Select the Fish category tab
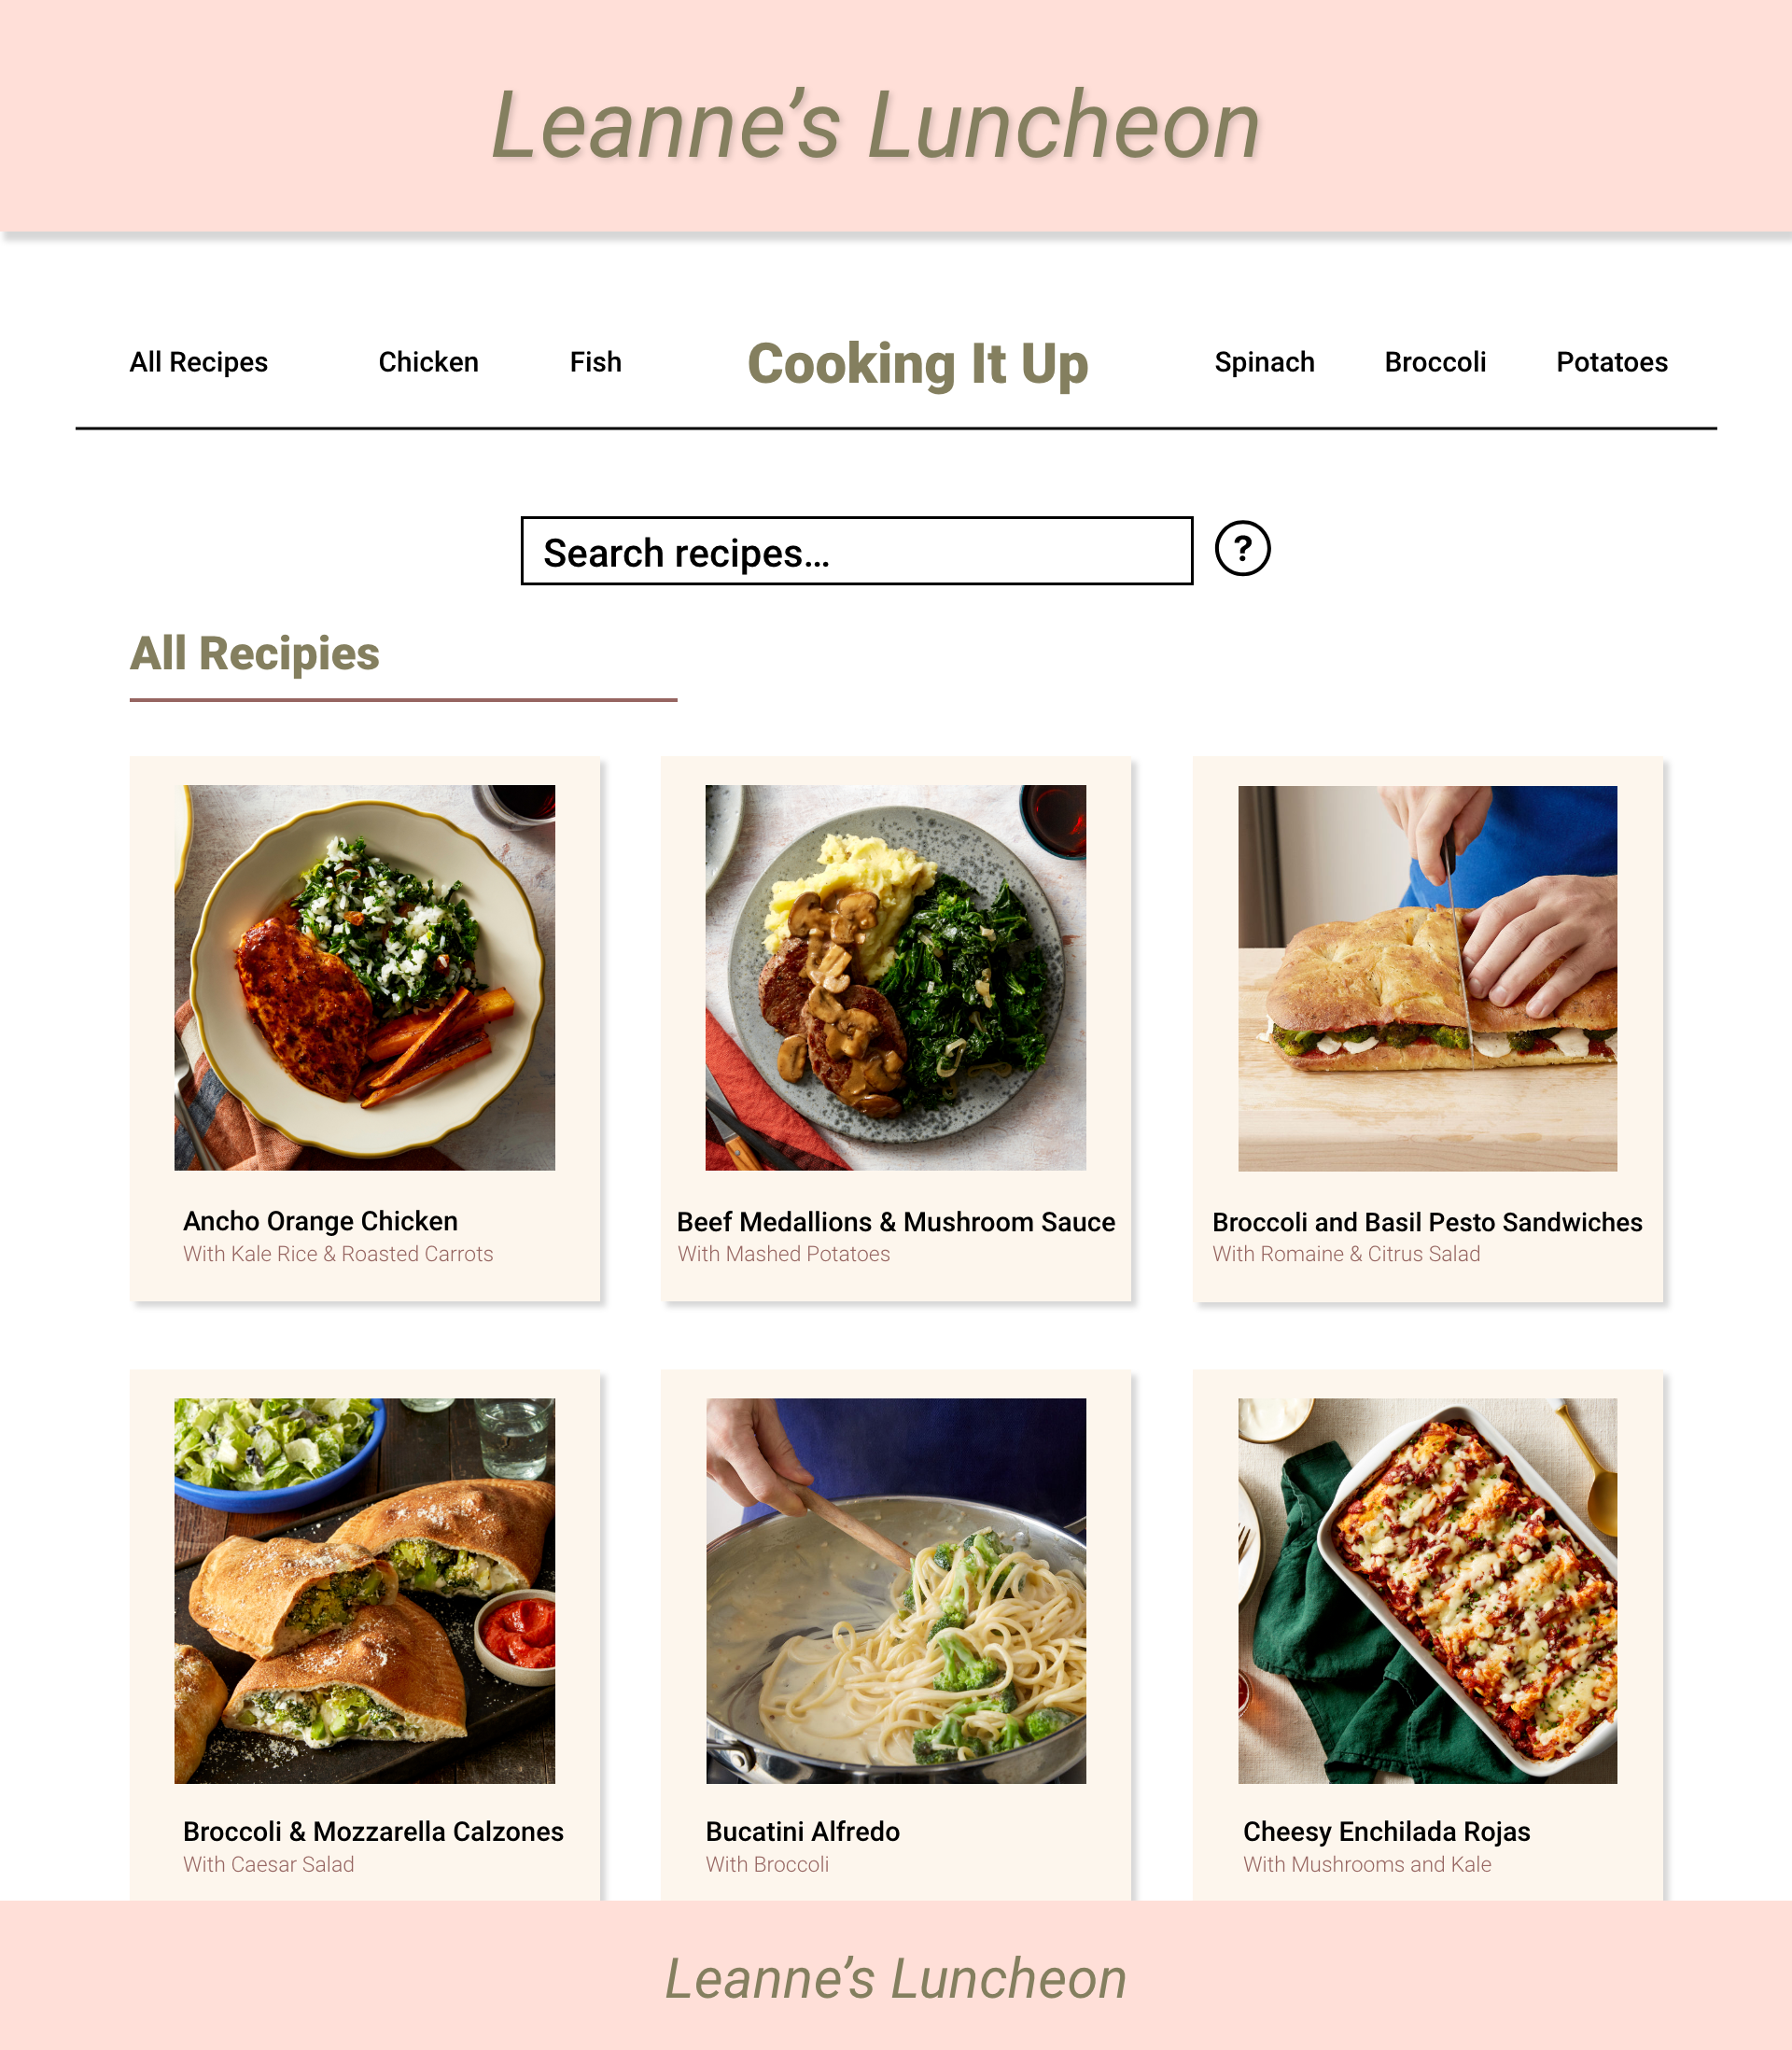 pos(595,362)
